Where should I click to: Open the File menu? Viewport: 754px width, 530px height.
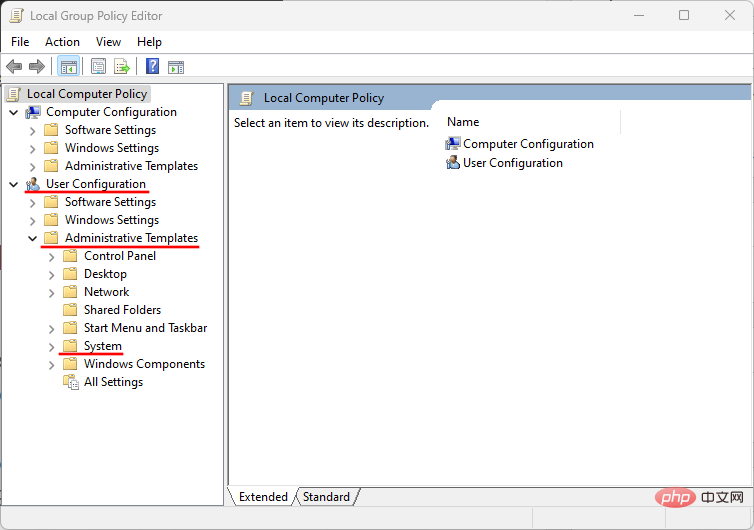[x=20, y=42]
